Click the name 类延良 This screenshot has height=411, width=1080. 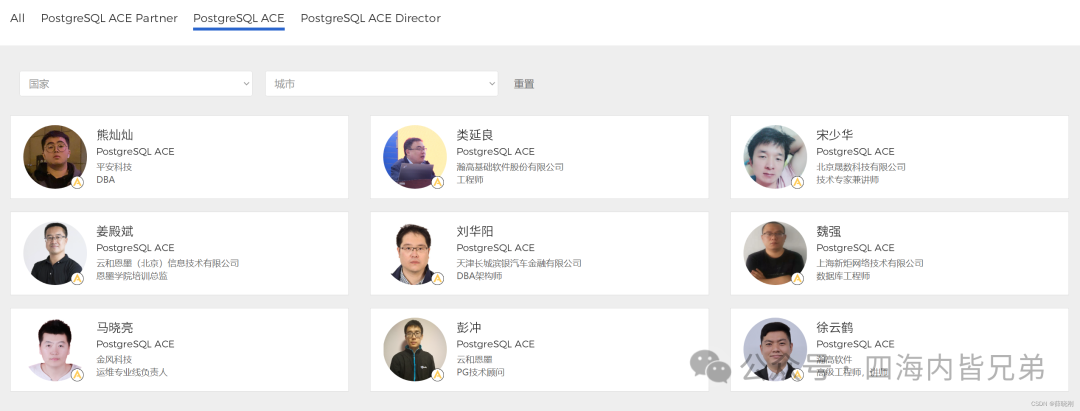[475, 135]
